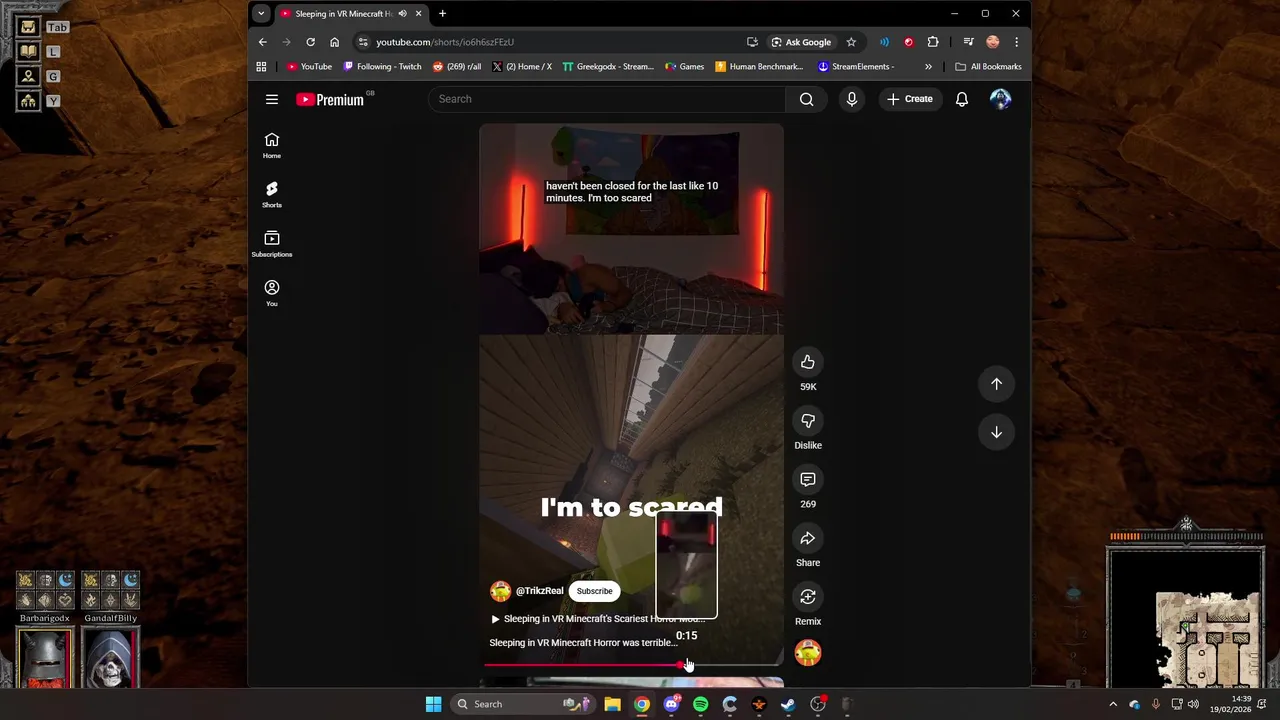The height and width of the screenshot is (720, 1280).
Task: Go to previous Short with up arrow
Action: tap(996, 384)
